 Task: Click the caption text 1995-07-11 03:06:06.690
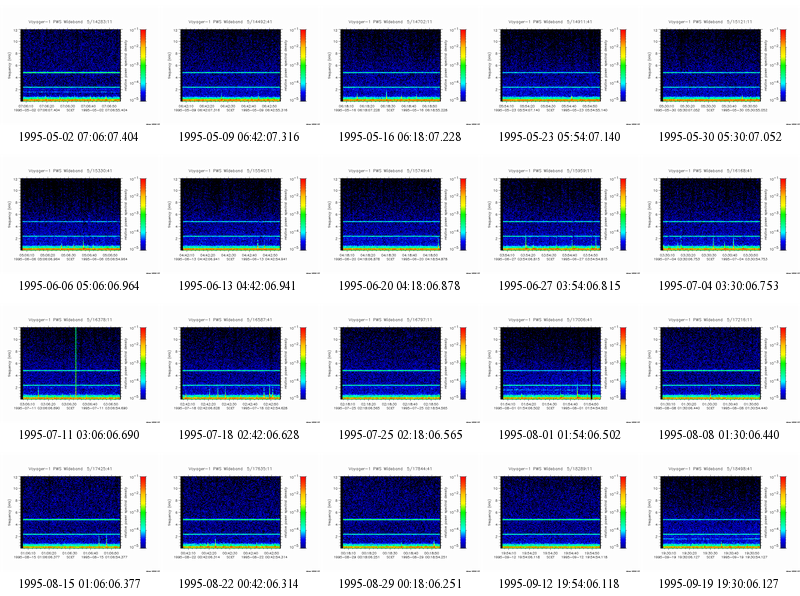(x=79, y=435)
